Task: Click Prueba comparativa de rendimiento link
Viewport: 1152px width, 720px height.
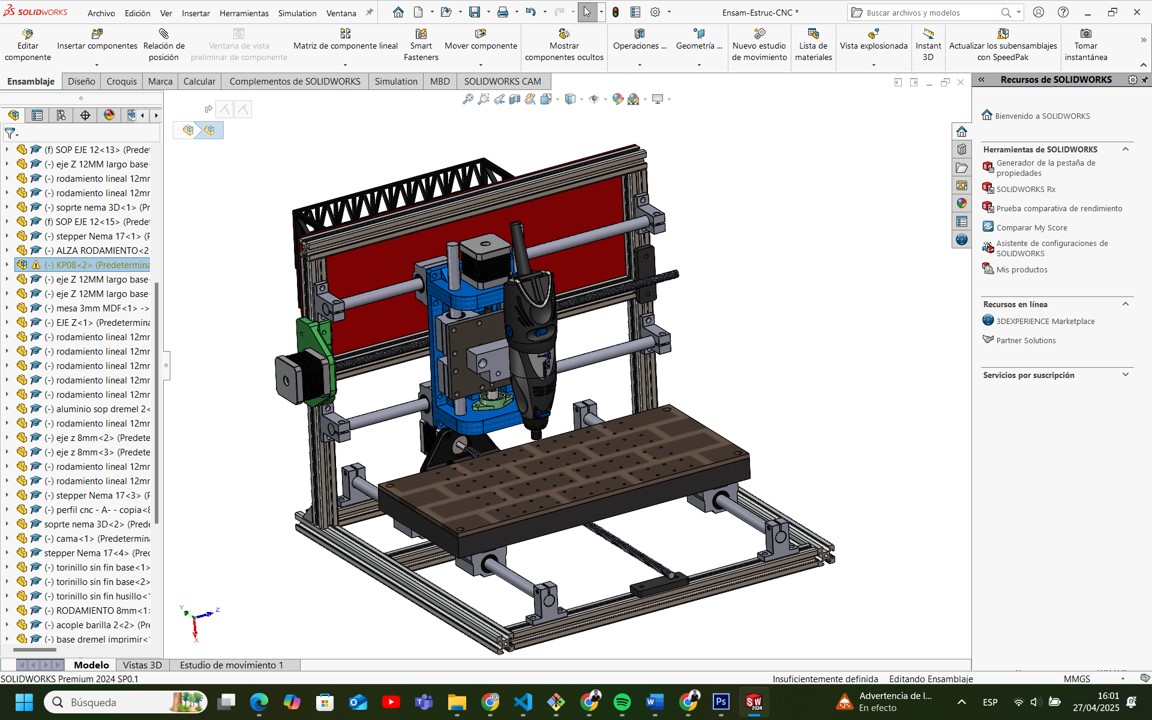Action: pos(1059,209)
